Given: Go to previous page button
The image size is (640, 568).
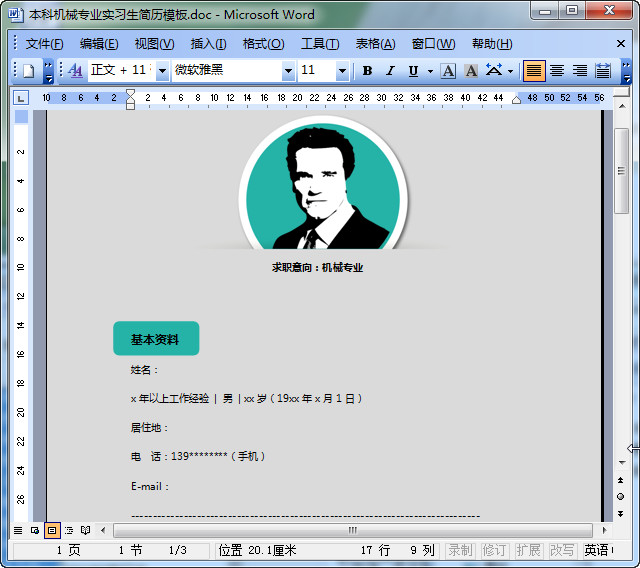Looking at the screenshot, I should [620, 480].
